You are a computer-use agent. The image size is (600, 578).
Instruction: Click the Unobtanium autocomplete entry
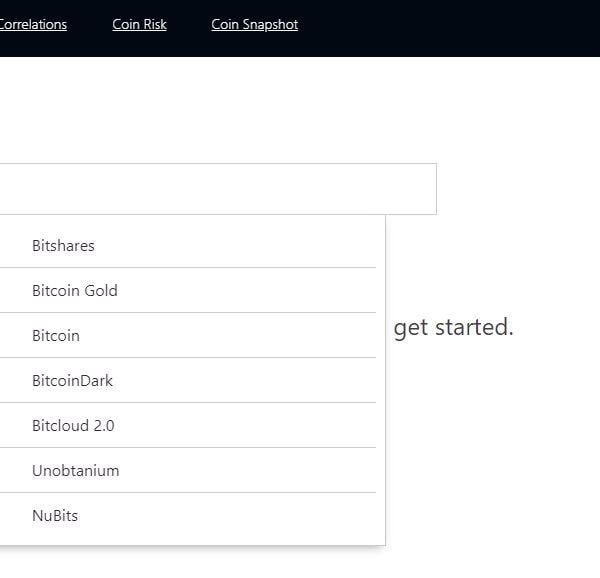(75, 470)
